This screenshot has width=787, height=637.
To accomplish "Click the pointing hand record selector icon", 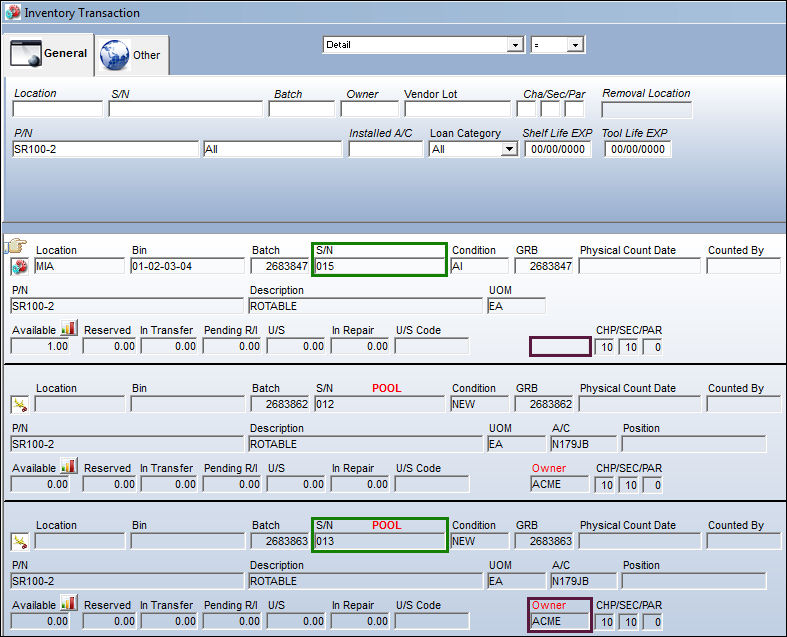I will coord(16,245).
